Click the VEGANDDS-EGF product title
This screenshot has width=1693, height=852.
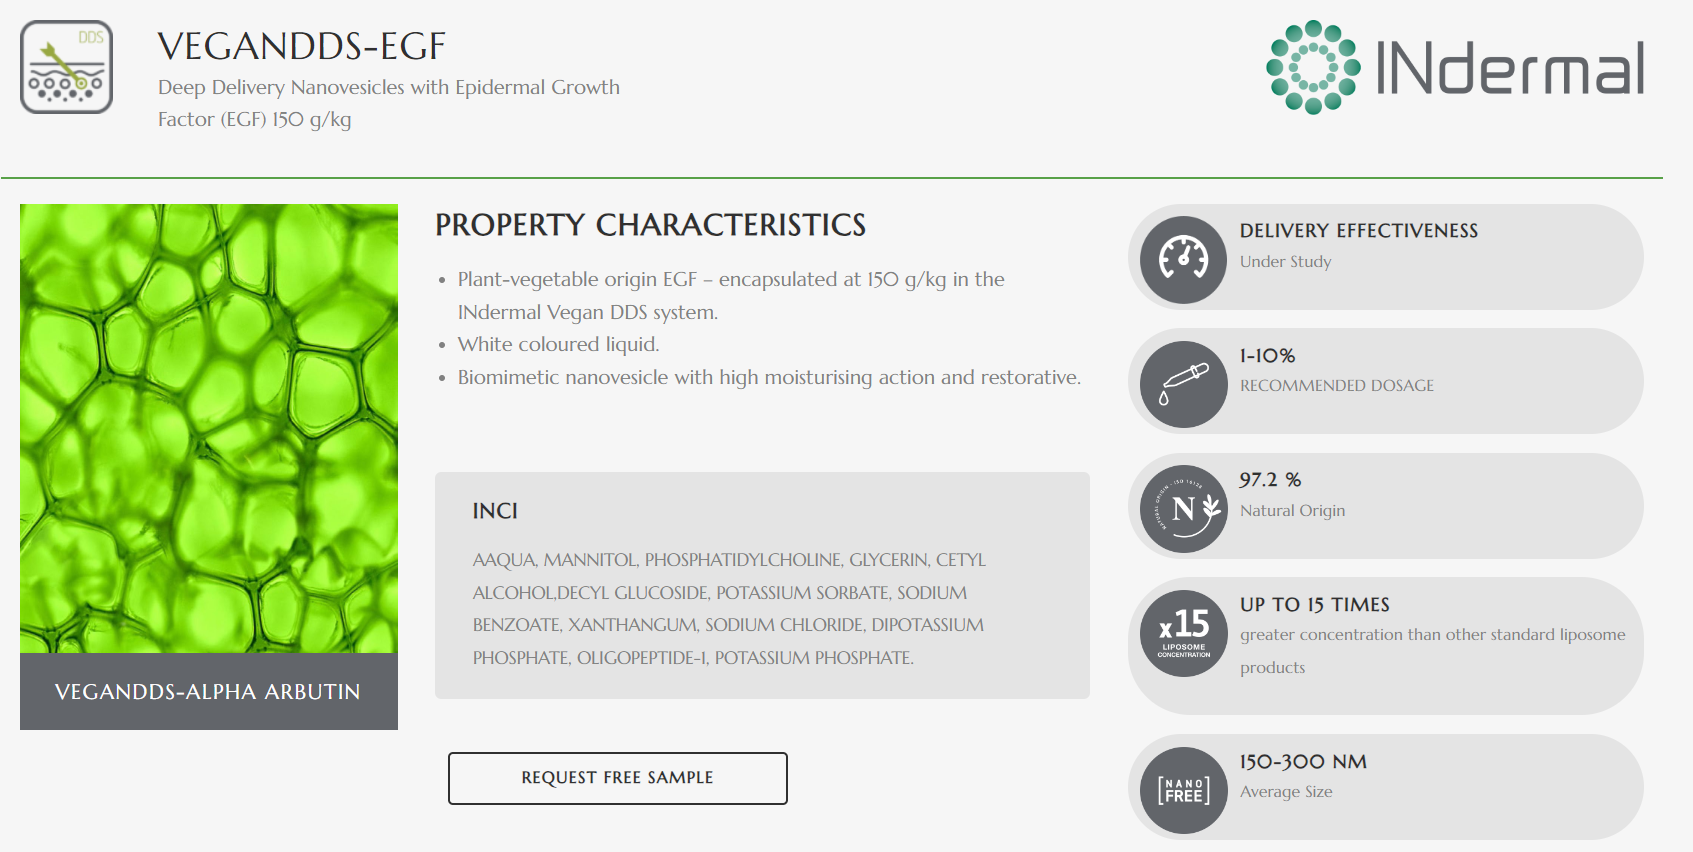301,46
